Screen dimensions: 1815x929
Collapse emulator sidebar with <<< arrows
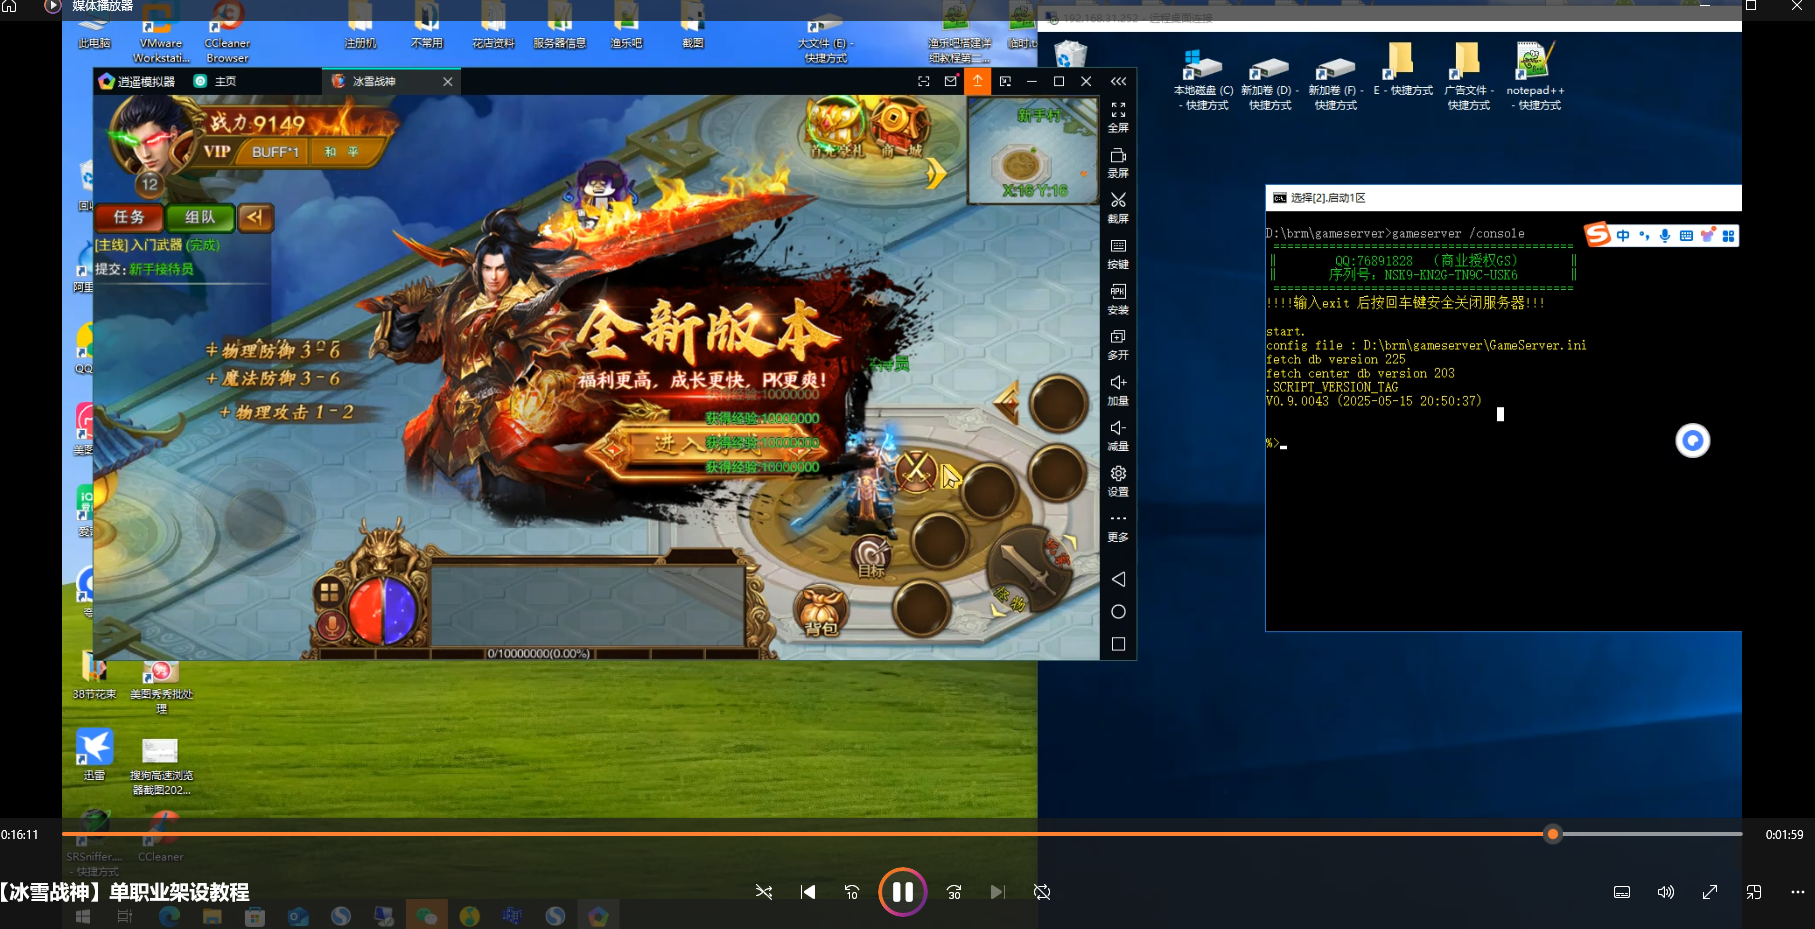[x=1118, y=81]
